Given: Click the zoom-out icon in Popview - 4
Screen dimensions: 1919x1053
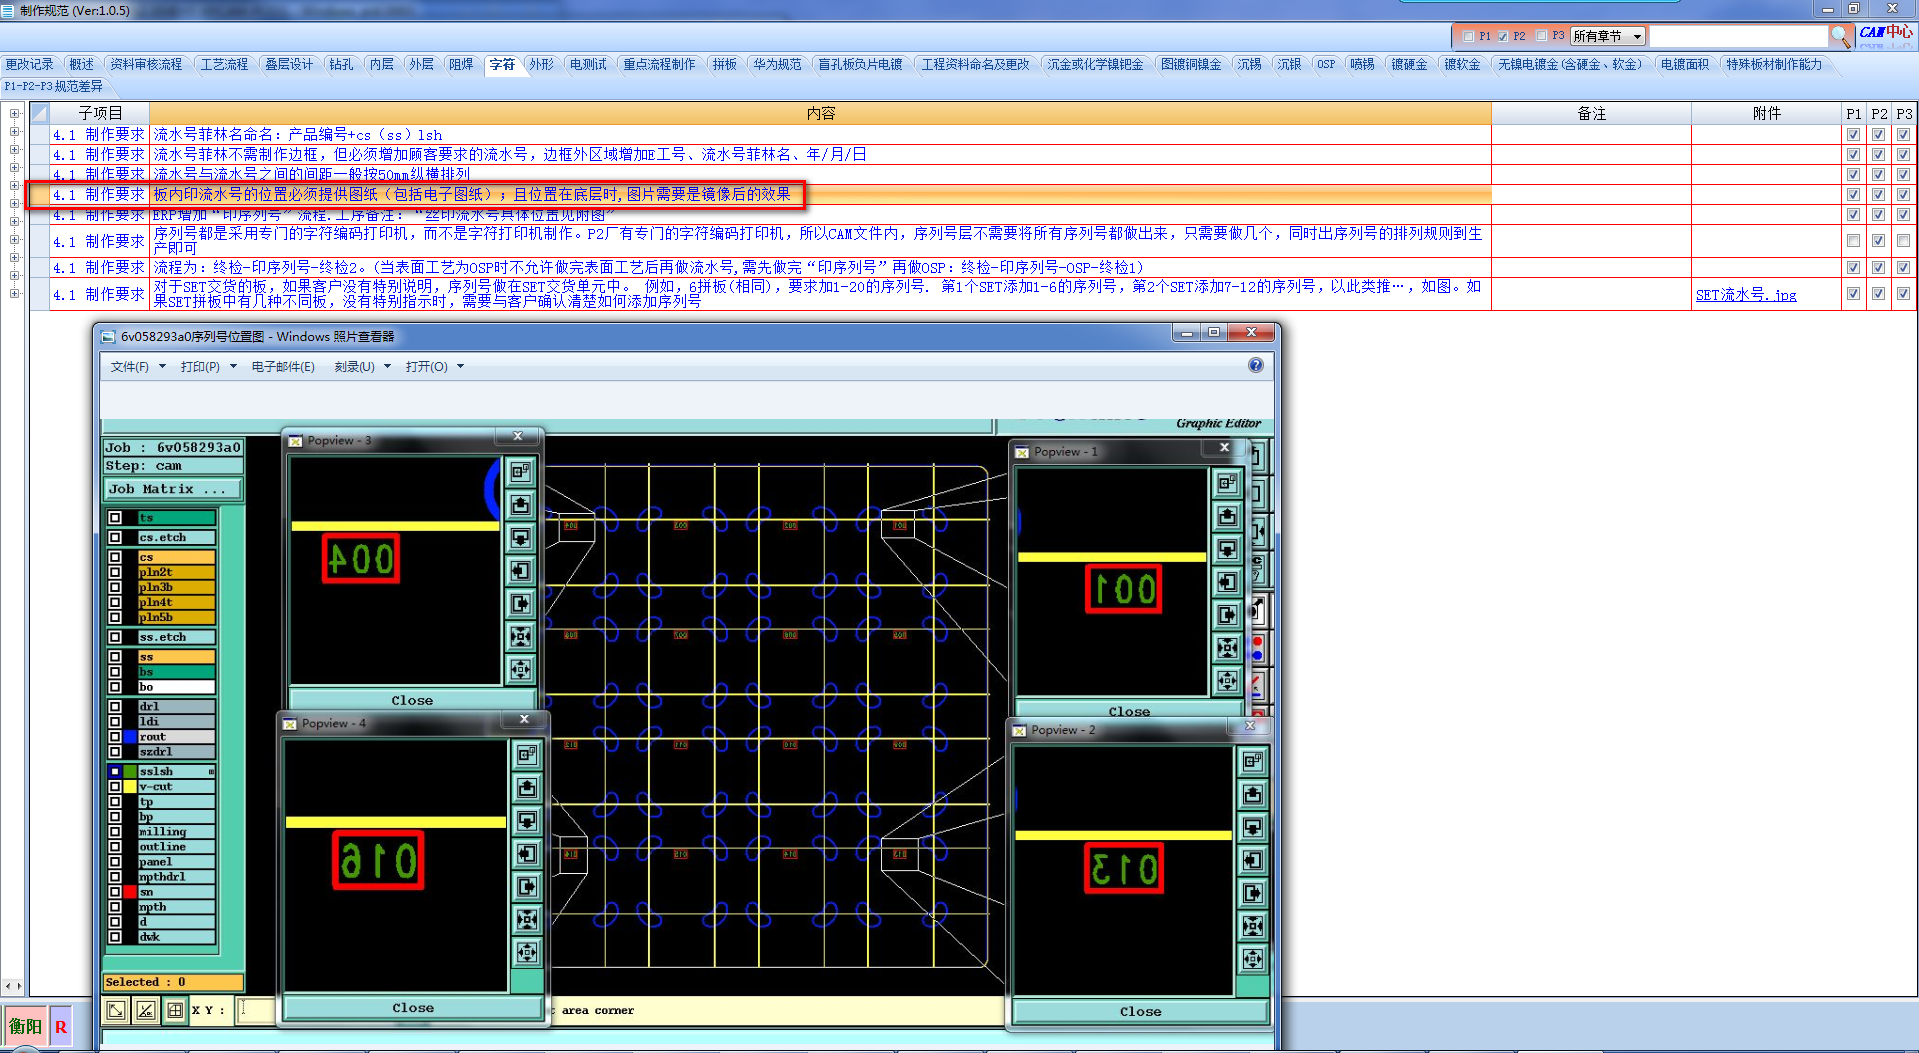Looking at the screenshot, I should click(x=527, y=953).
